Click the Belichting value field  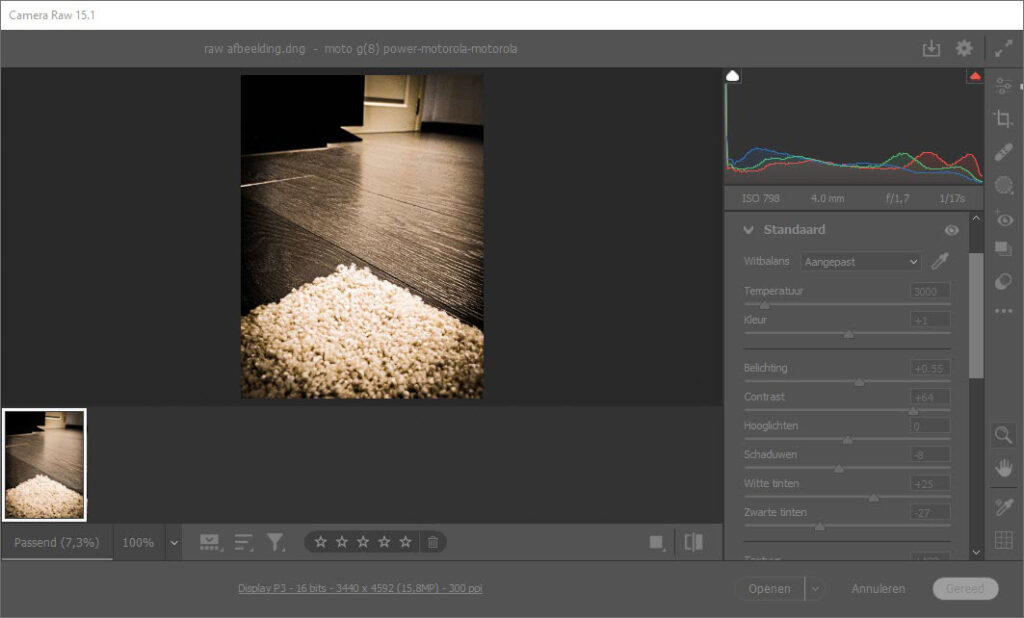(930, 368)
